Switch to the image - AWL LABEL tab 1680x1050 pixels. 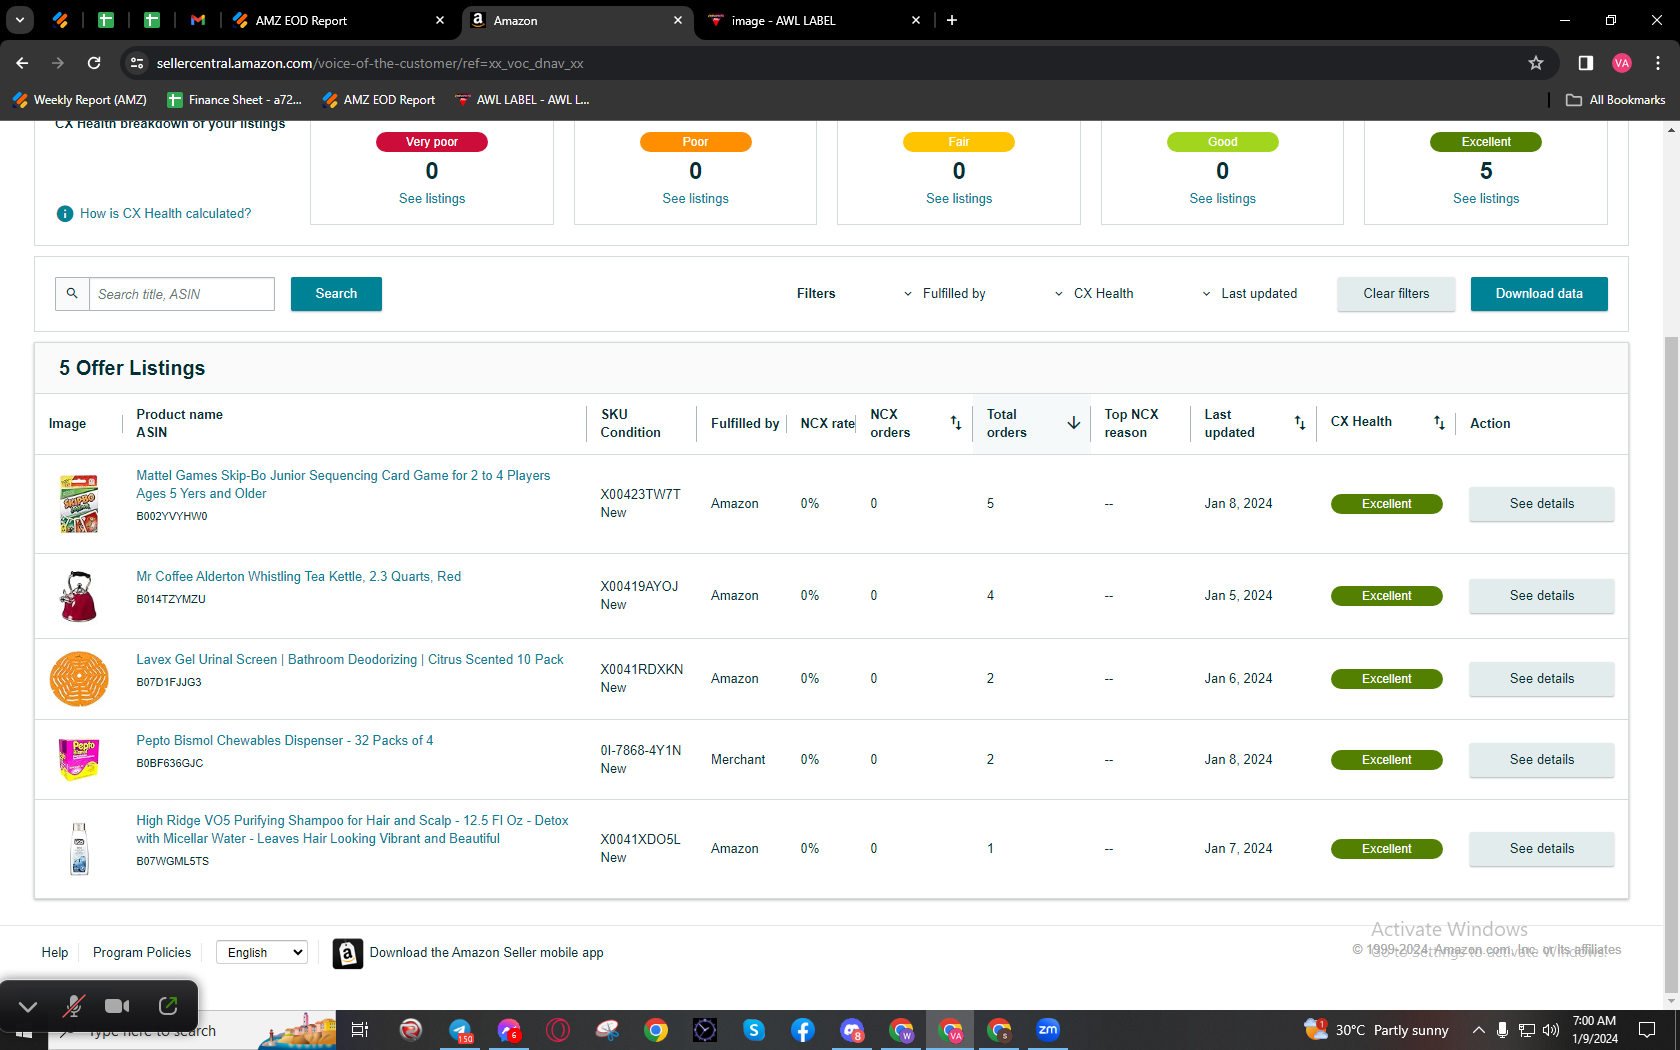814,20
